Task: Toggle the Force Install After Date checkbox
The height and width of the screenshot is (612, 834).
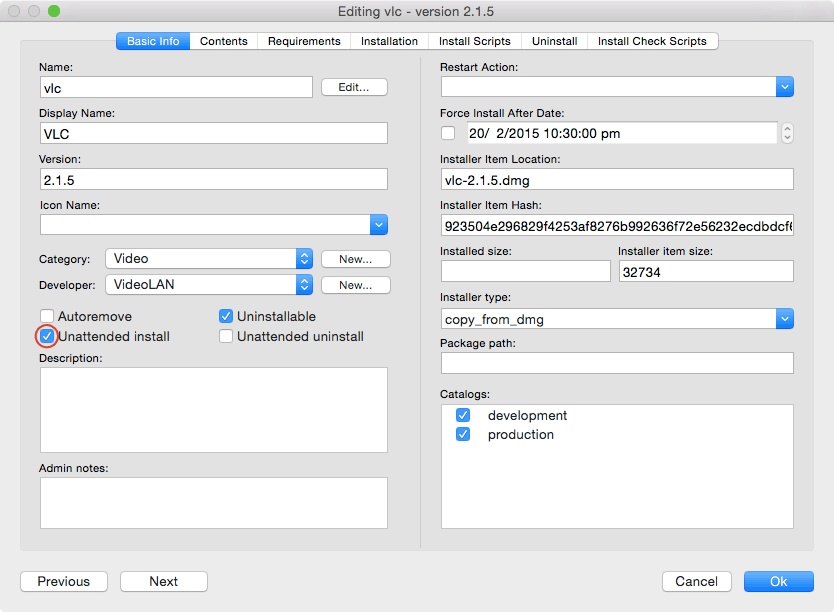Action: [x=448, y=133]
